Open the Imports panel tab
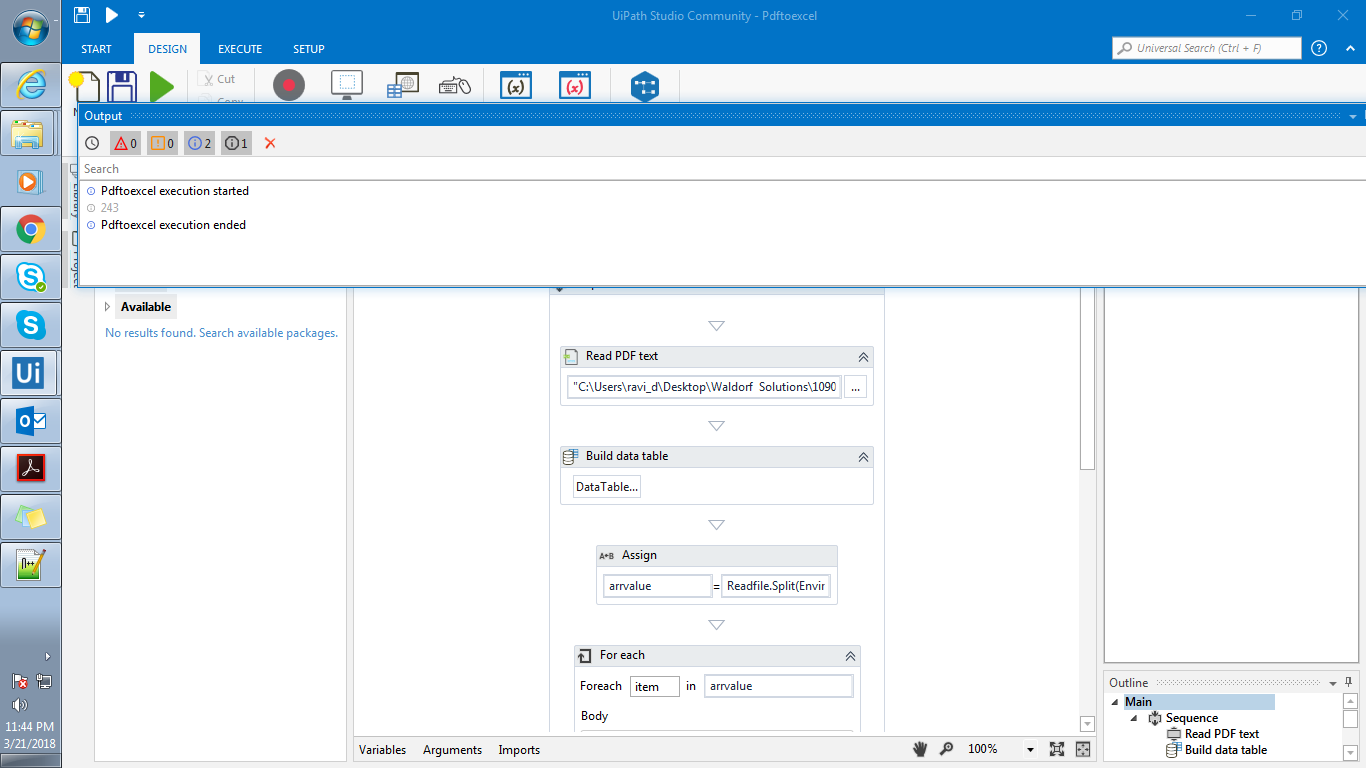The image size is (1366, 768). pos(519,750)
